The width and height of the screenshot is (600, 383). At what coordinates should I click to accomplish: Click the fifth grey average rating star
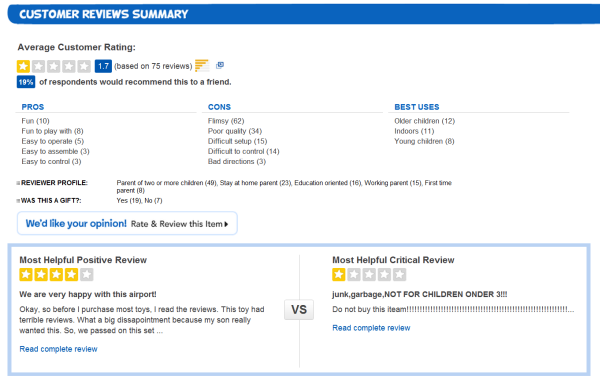coord(84,66)
